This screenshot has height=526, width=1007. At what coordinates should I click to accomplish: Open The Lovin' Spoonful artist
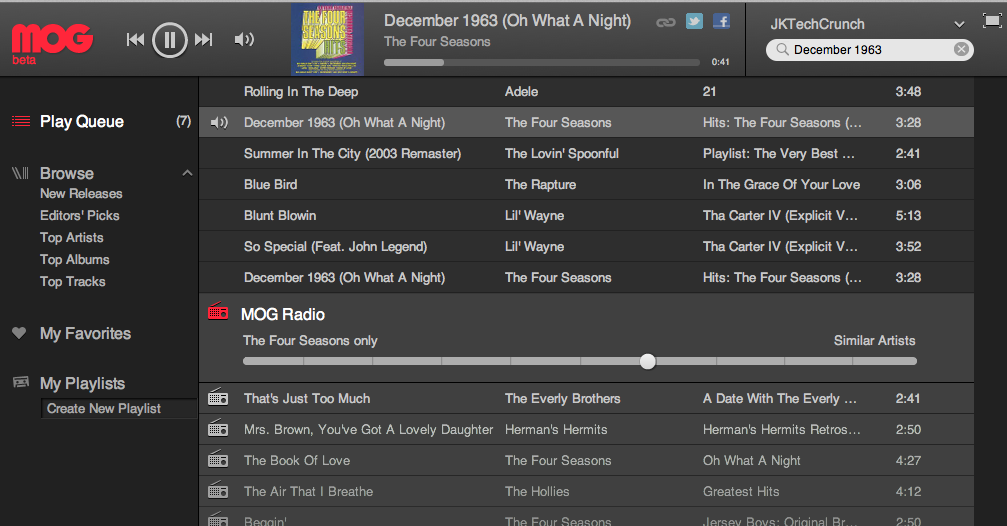pyautogui.click(x=562, y=153)
